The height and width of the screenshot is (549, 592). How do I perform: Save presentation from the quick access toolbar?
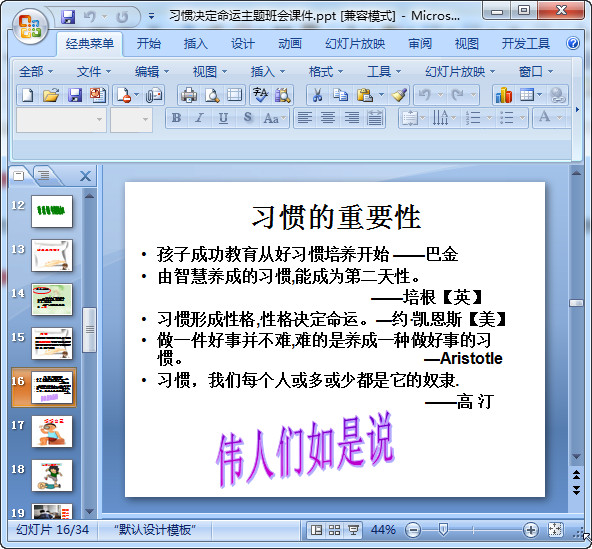(x=68, y=17)
